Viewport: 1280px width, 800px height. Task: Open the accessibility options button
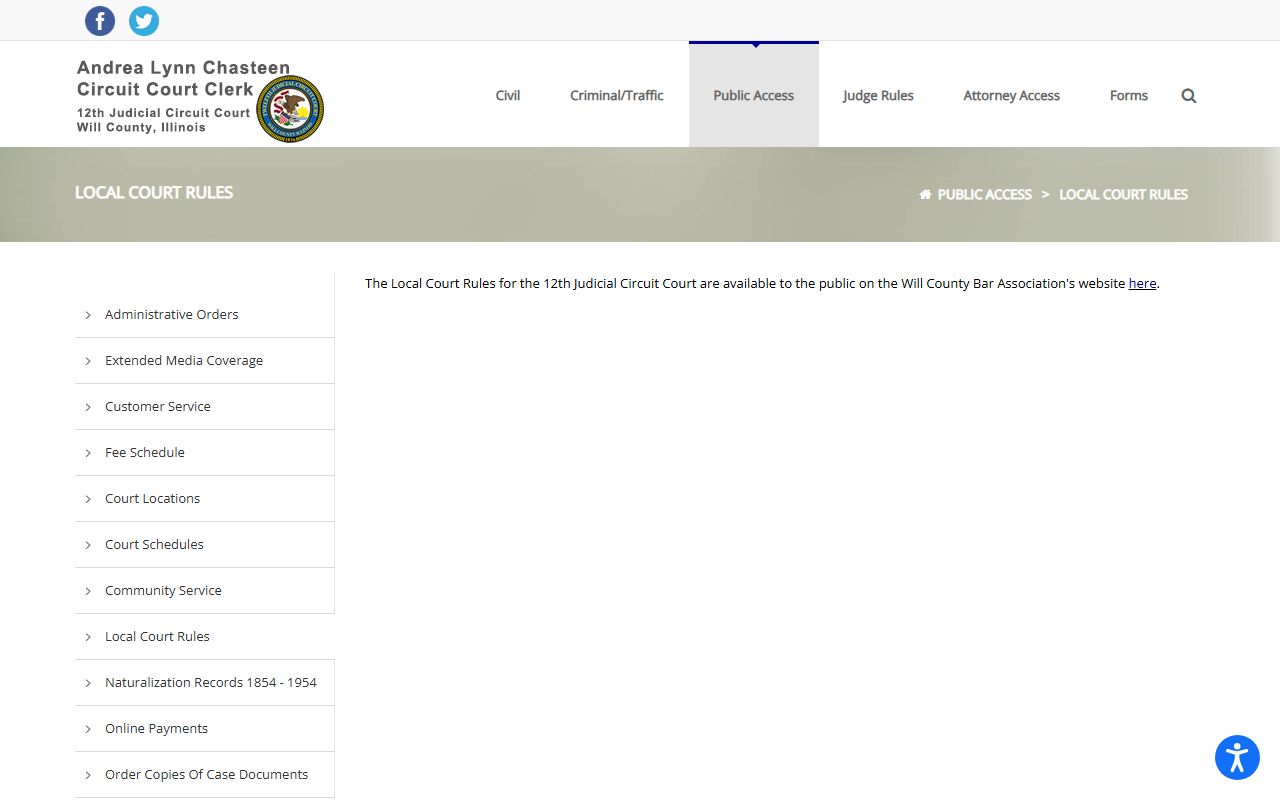click(x=1237, y=757)
